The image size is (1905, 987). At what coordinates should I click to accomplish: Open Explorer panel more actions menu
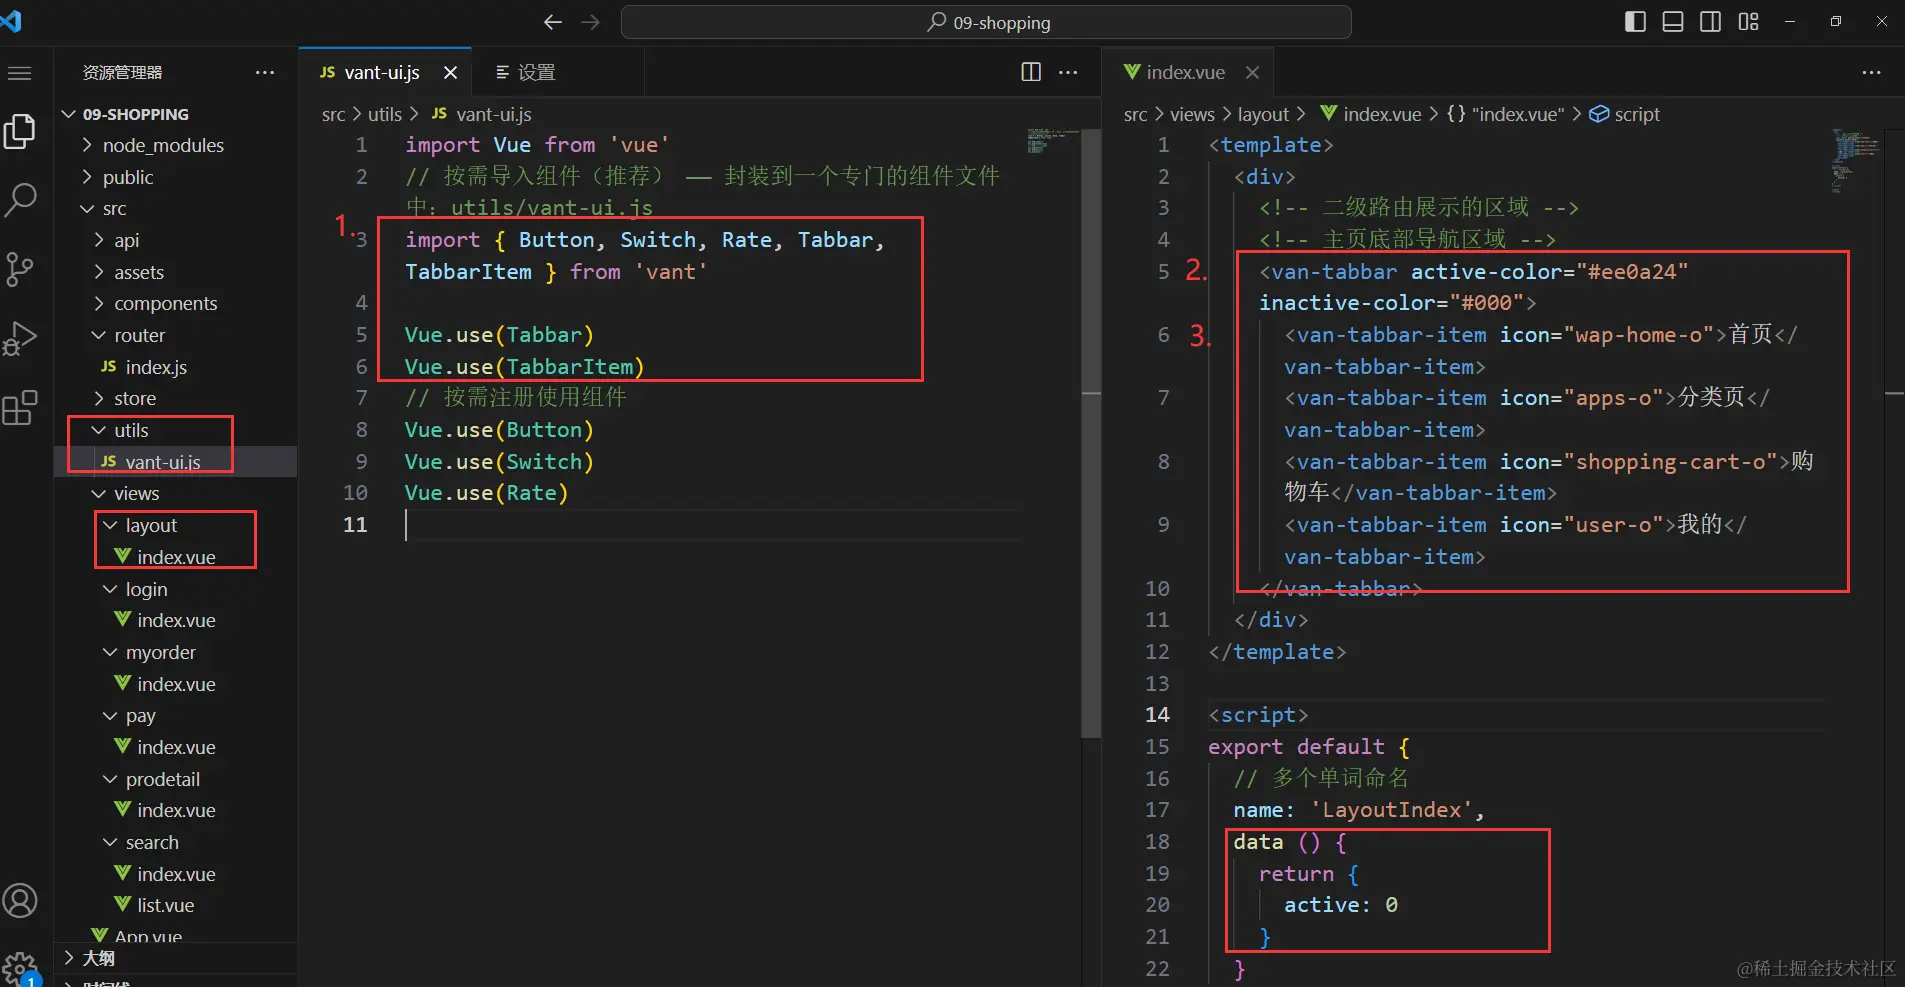(x=265, y=72)
